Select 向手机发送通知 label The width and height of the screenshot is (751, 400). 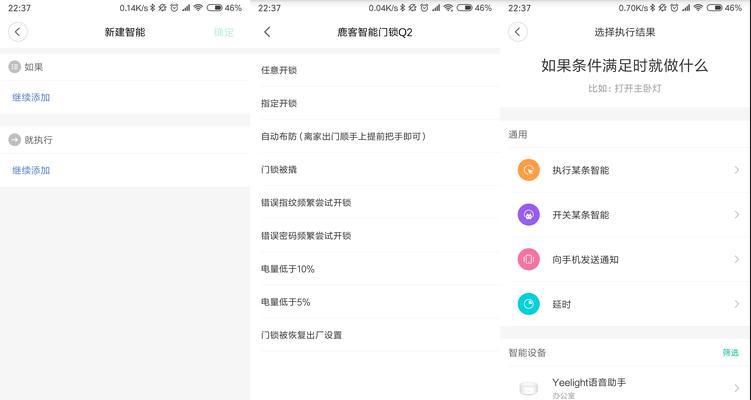click(585, 260)
